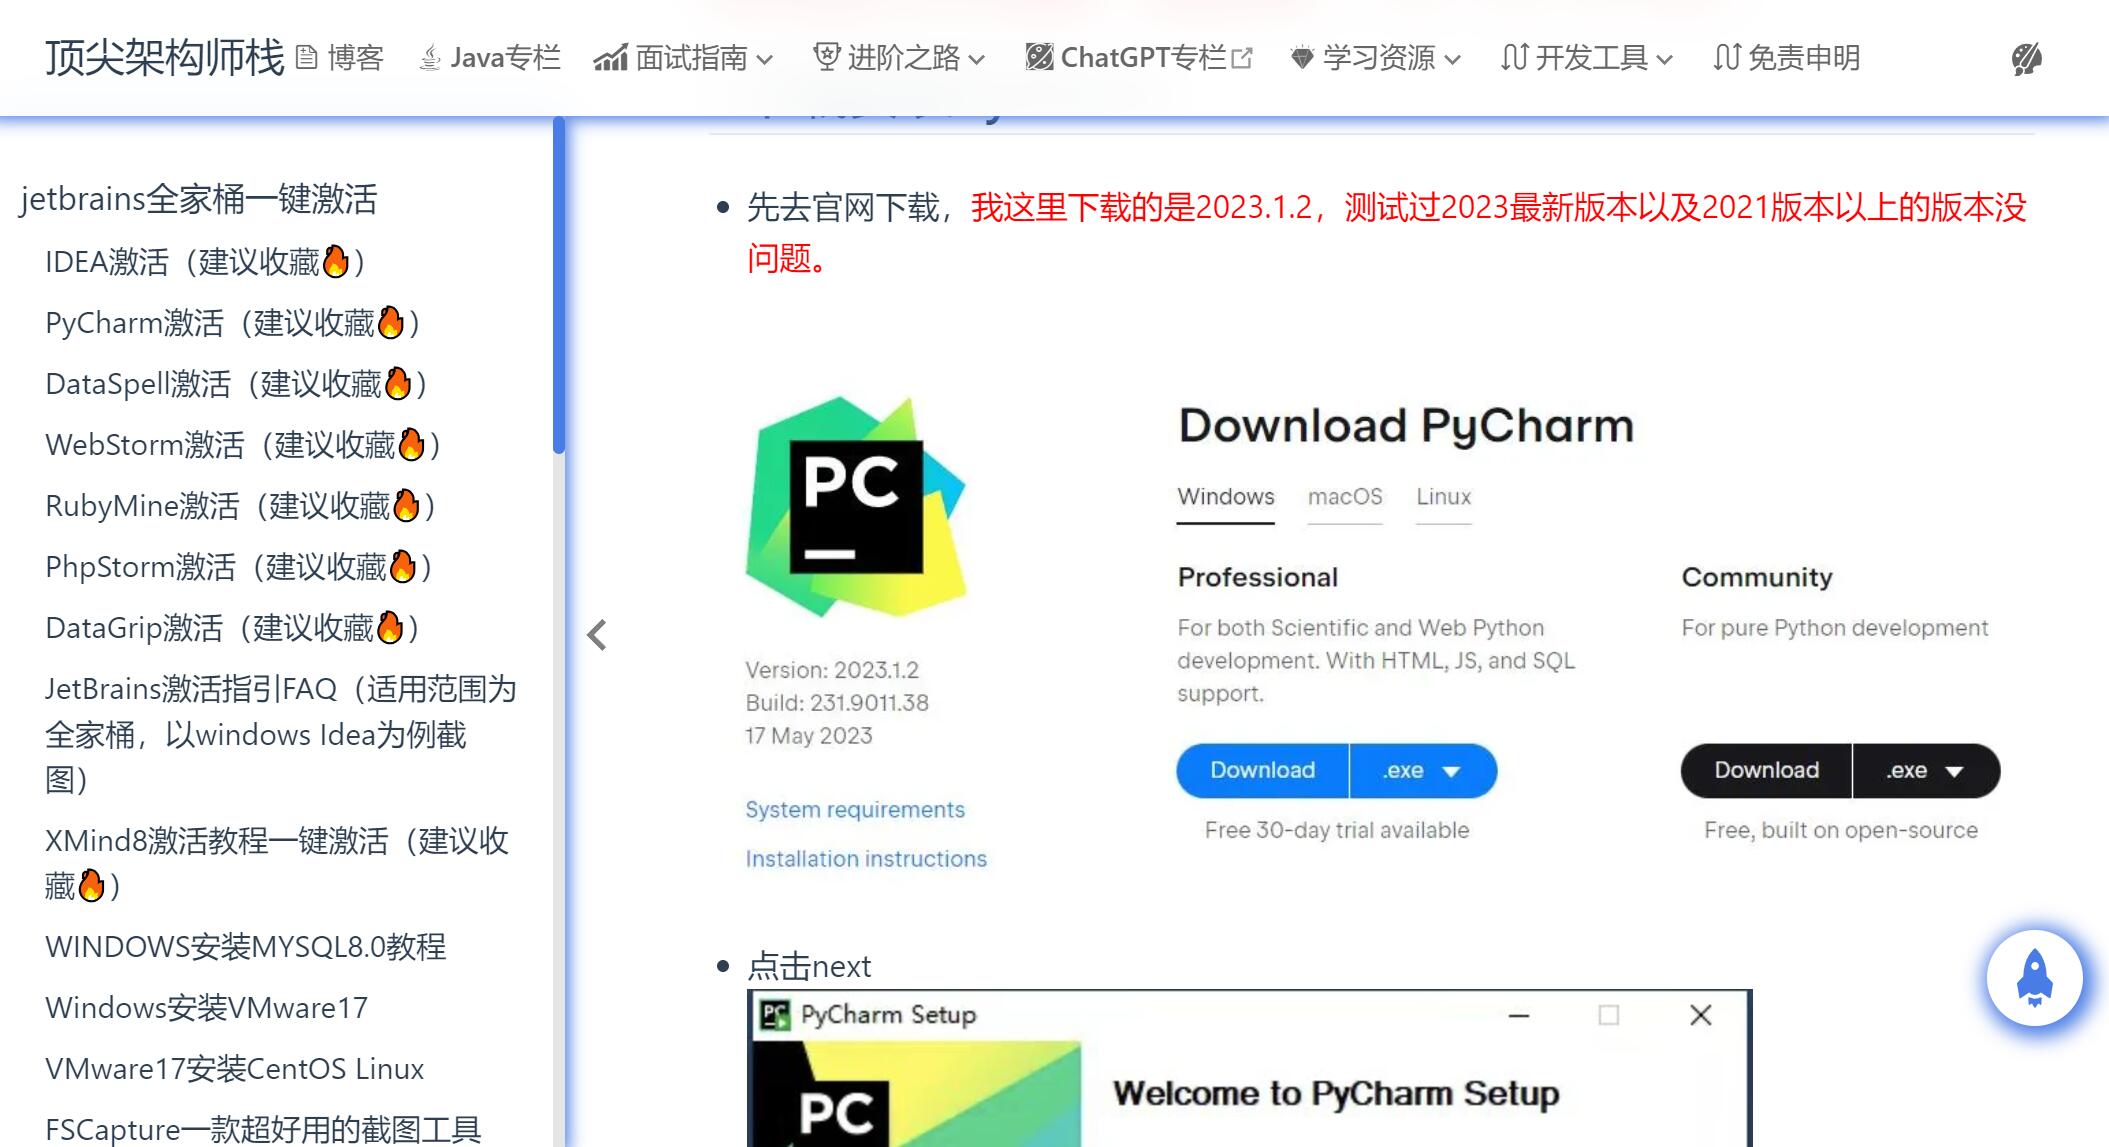Click 'Welcome to PyCharm Setup' text
This screenshot has height=1147, width=2109.
[x=1336, y=1093]
